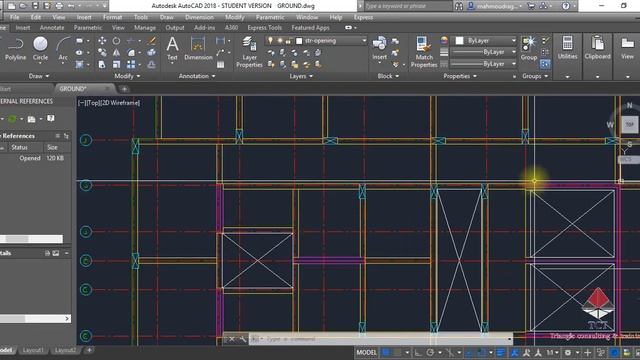Open the str-opening layer dropdown list
Viewport: 640px width, 360px height.
364,41
